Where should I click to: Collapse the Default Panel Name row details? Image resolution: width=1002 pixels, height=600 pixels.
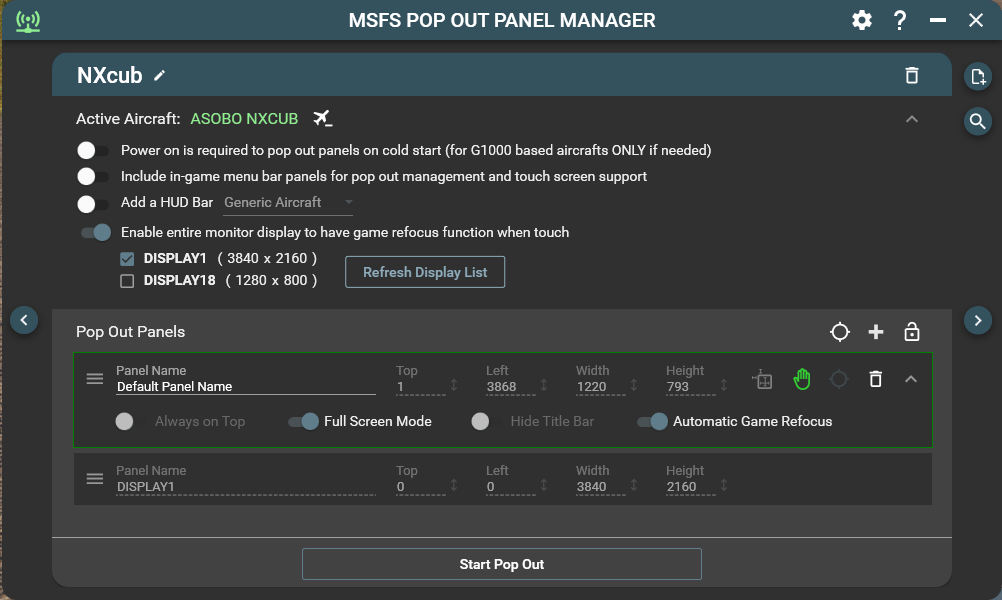click(911, 379)
